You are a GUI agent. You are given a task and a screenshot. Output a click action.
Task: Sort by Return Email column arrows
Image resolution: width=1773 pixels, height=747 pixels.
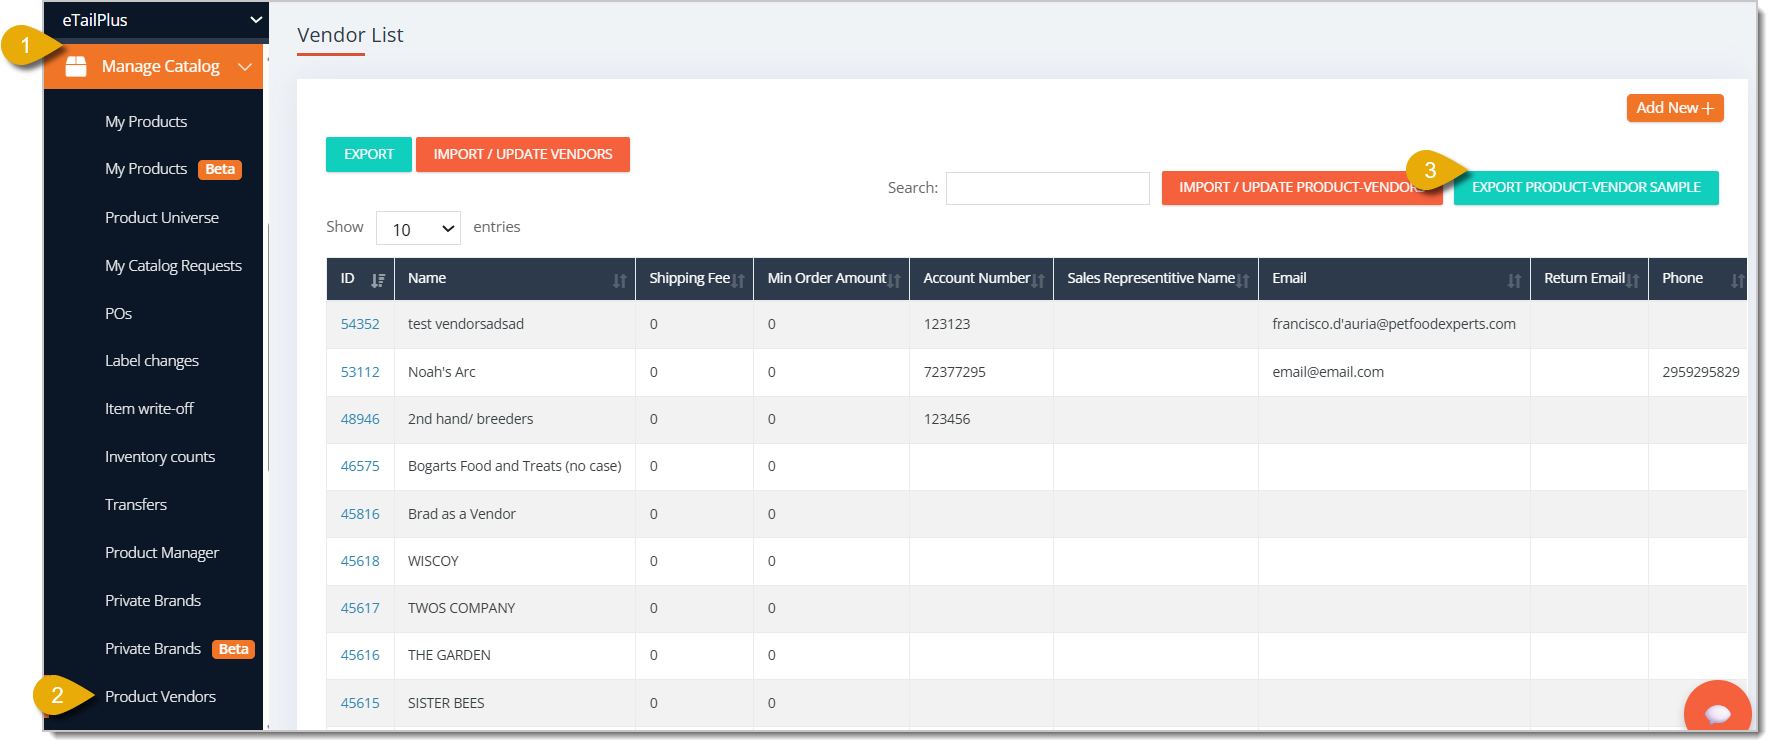pyautogui.click(x=1633, y=280)
